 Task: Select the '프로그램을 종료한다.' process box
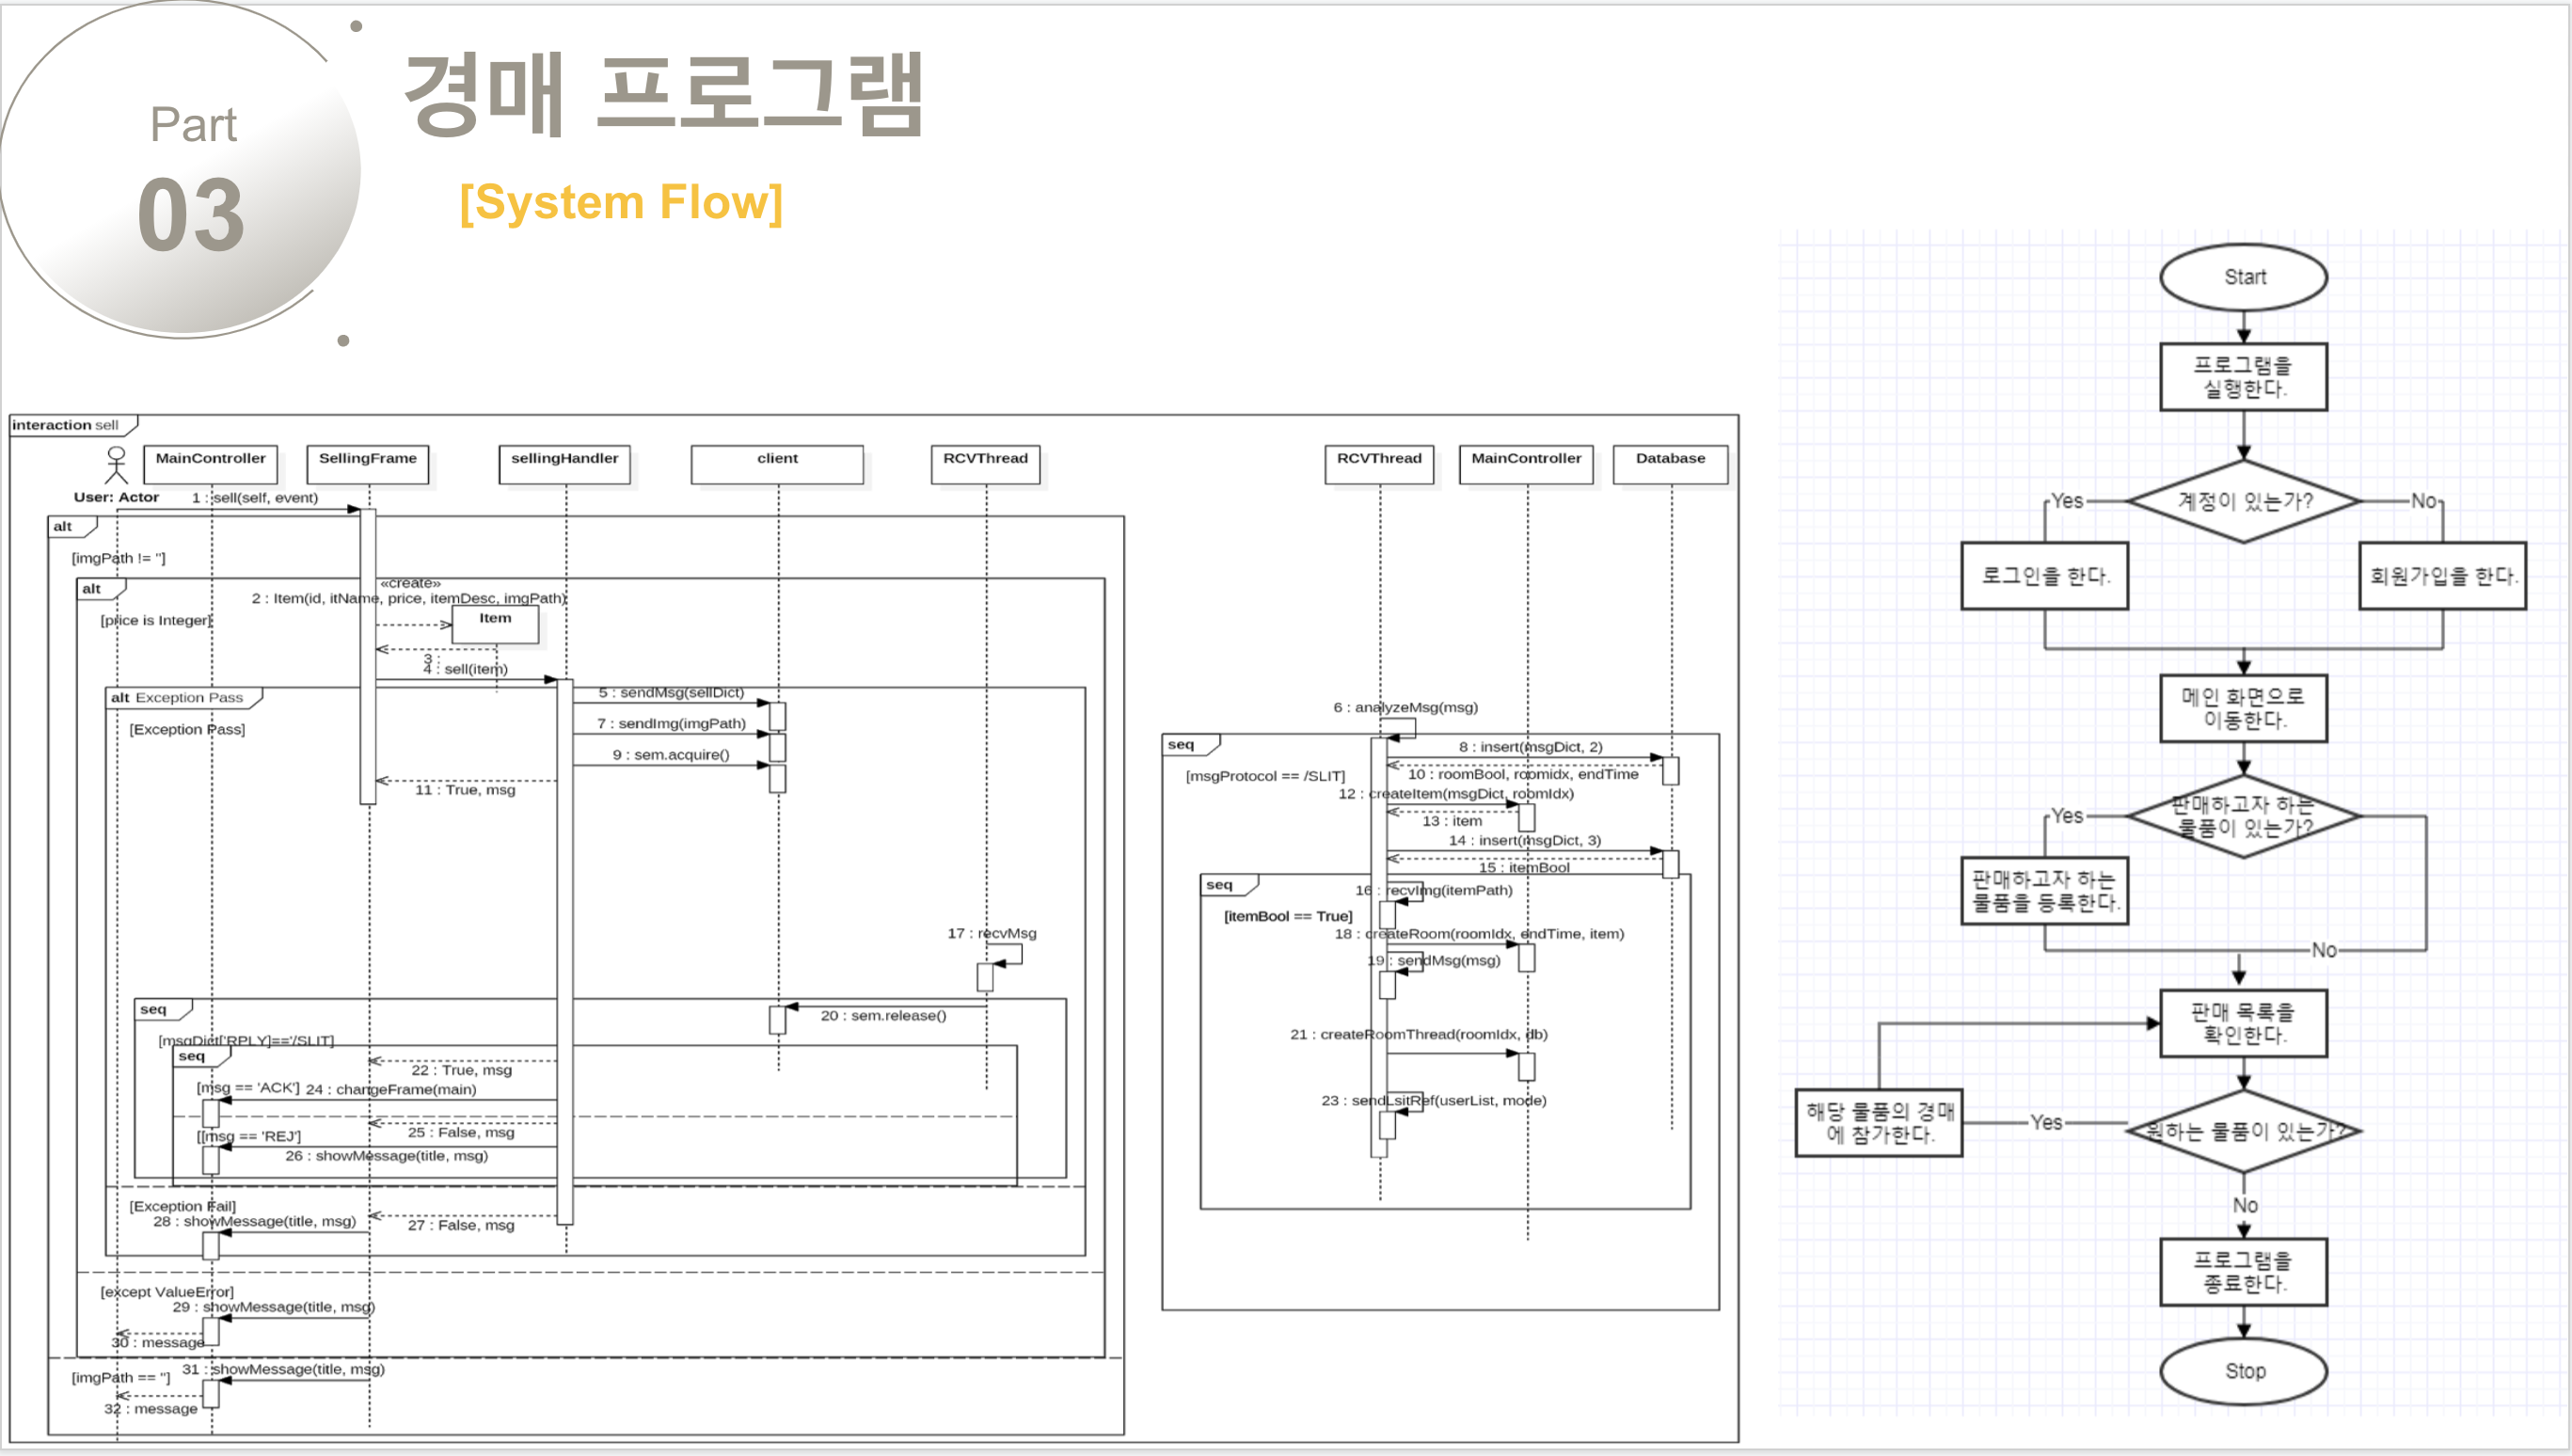2243,1272
